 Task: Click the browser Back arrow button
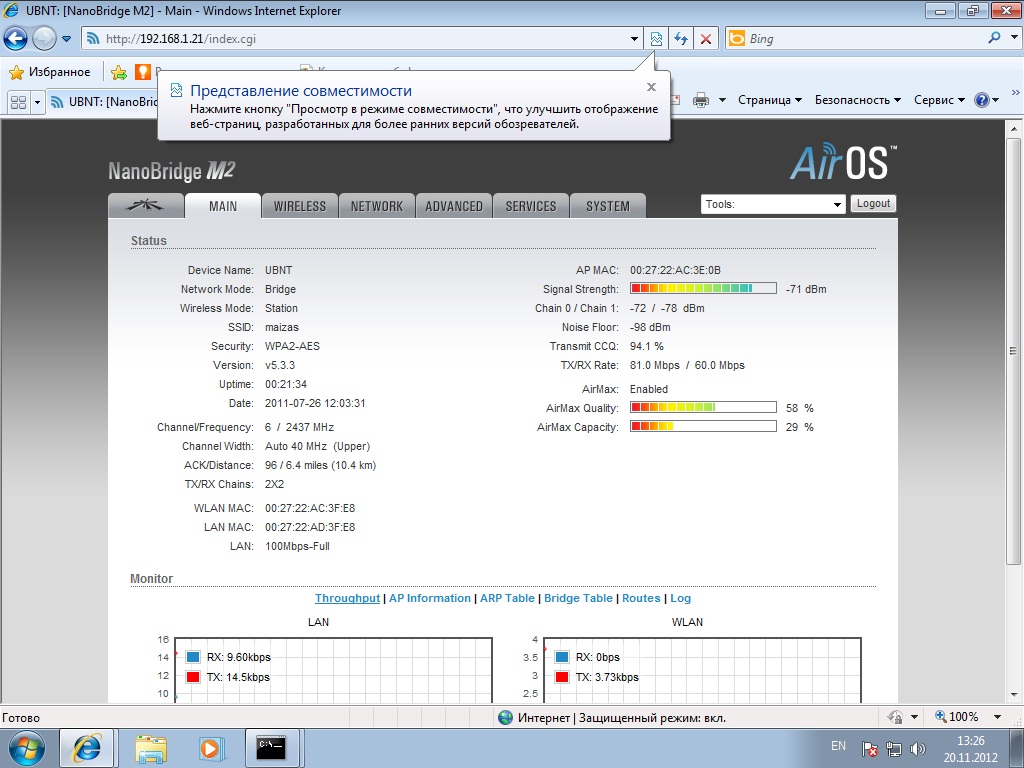point(16,39)
